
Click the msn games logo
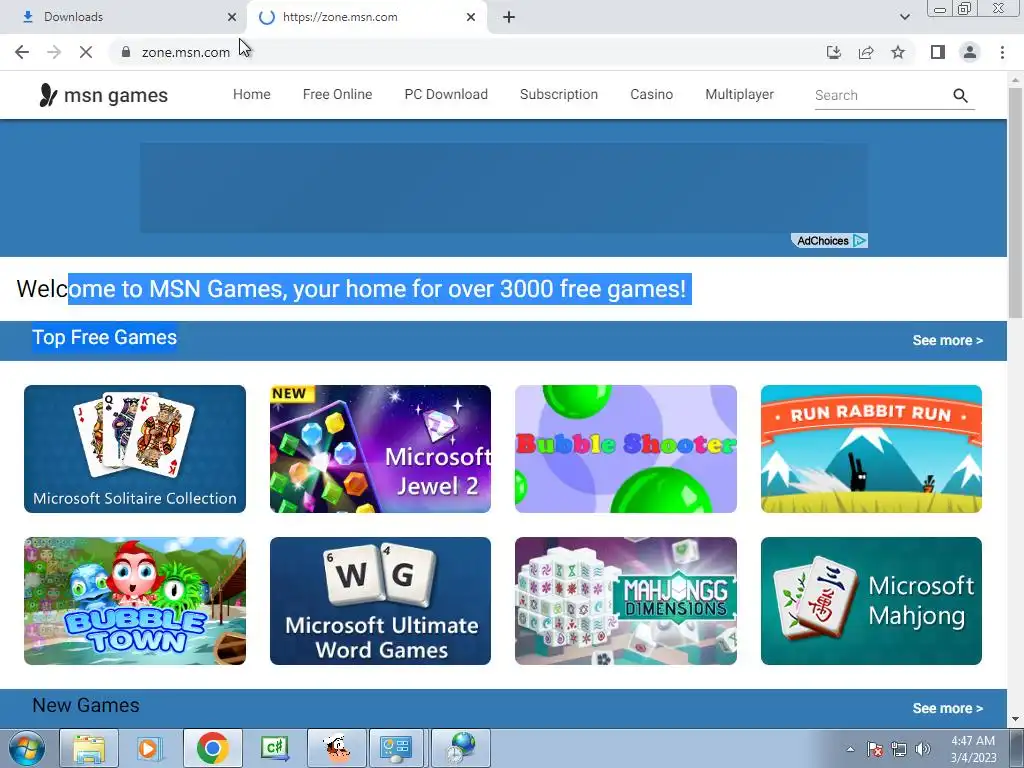pos(103,95)
